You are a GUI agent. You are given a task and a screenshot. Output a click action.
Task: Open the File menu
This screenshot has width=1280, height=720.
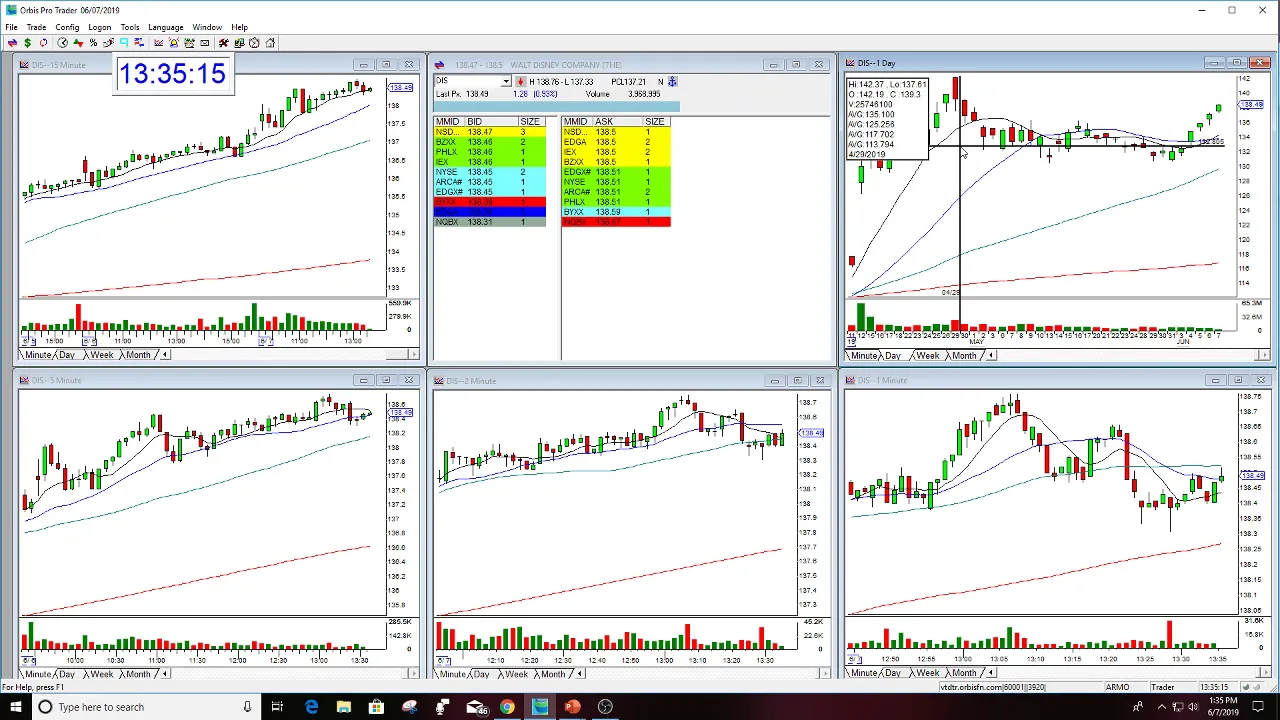pyautogui.click(x=11, y=27)
